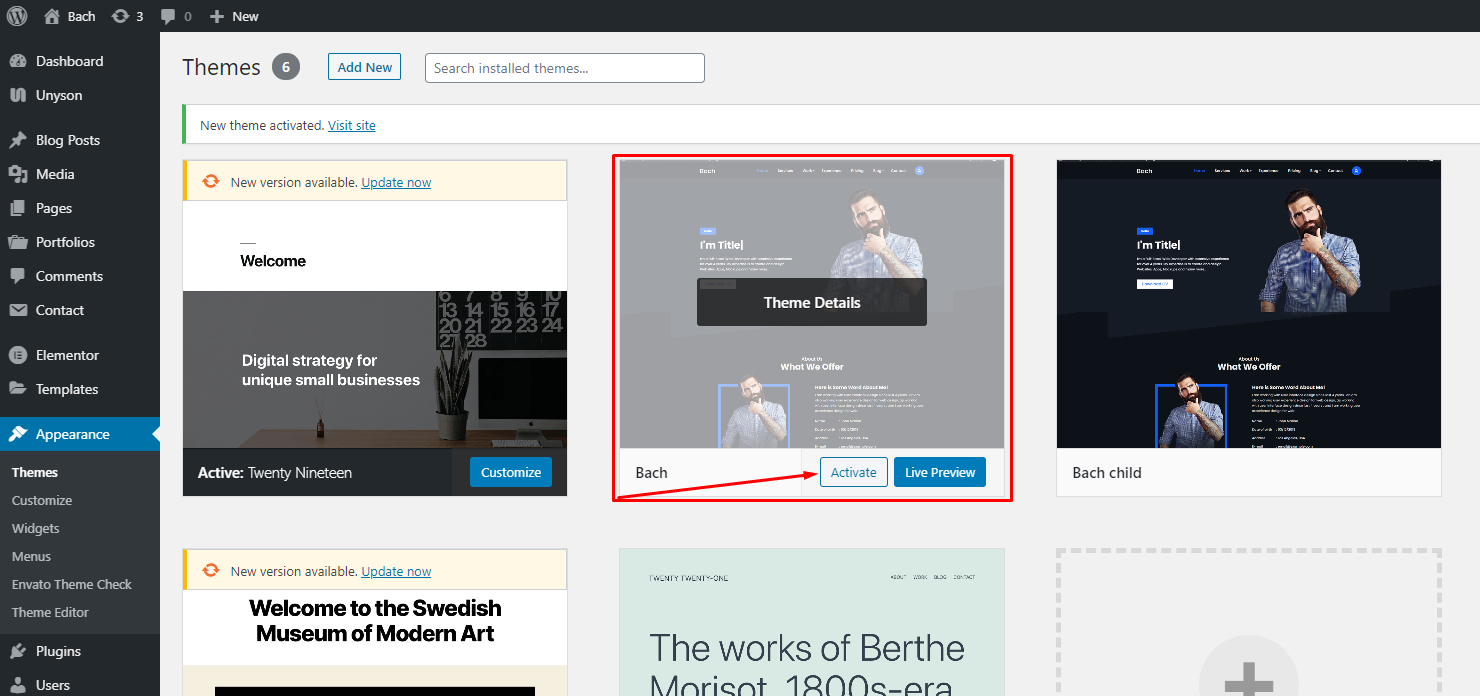The width and height of the screenshot is (1480, 696).
Task: Select the Bach child theme thumbnail
Action: (x=1249, y=304)
